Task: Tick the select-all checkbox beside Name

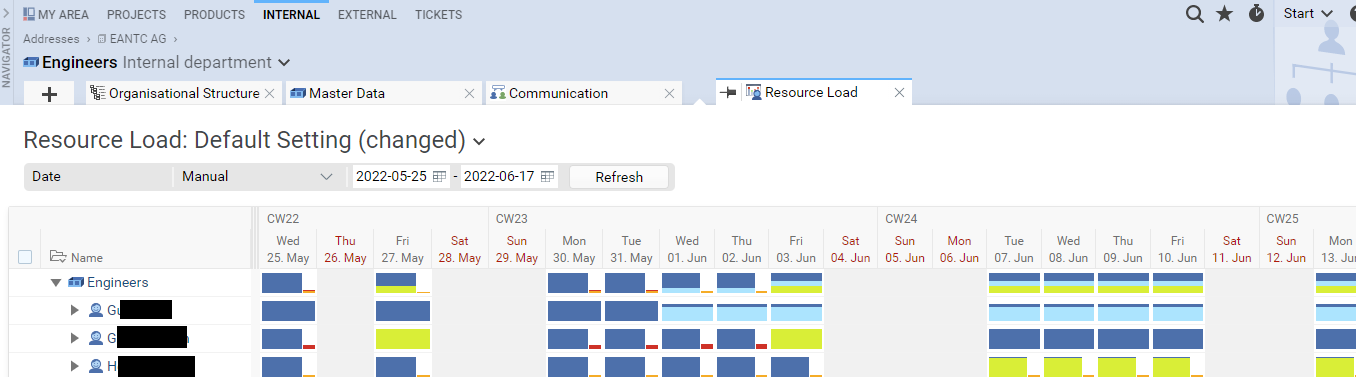Action: 25,257
